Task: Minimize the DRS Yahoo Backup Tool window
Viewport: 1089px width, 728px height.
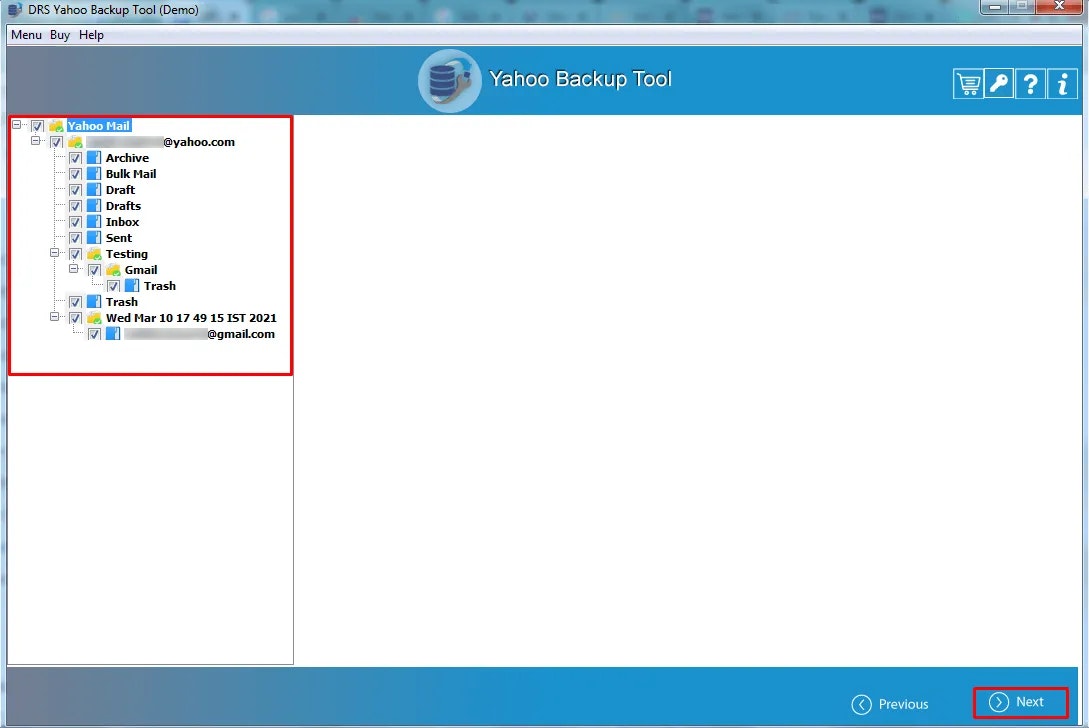Action: point(995,7)
